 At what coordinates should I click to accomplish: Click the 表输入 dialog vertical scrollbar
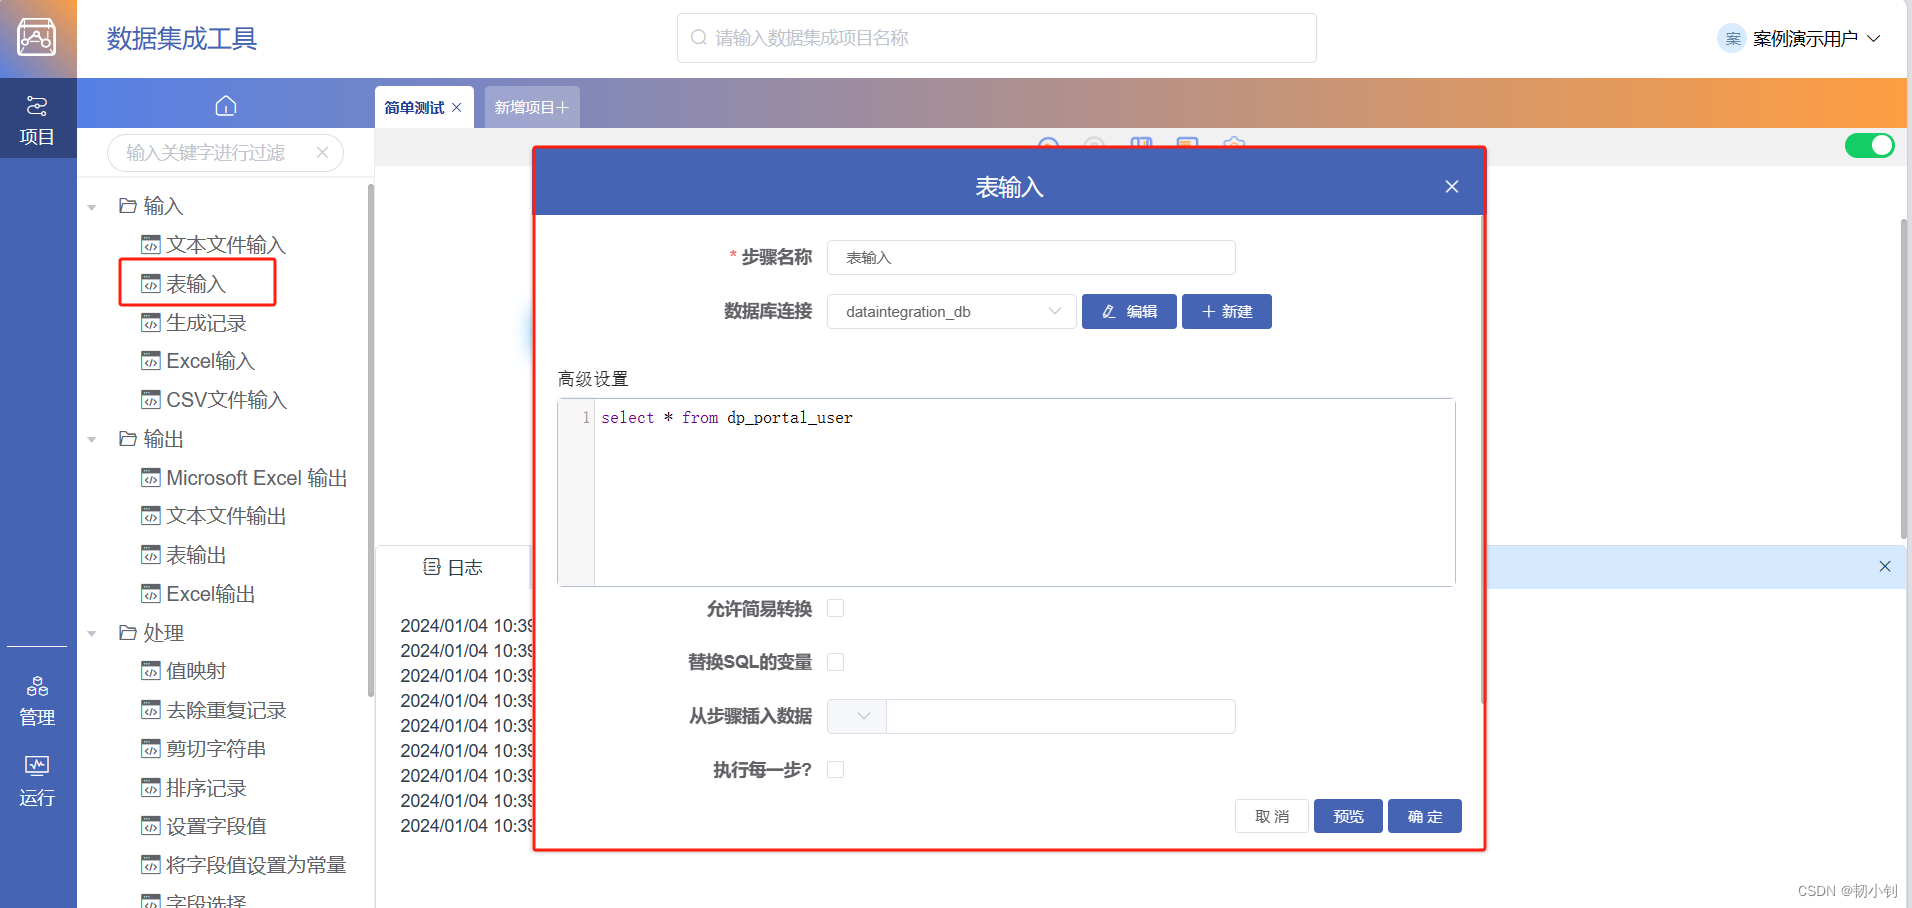point(1483,458)
